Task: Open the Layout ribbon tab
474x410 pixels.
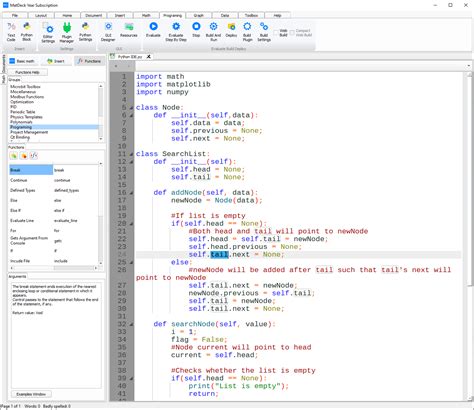Action: [x=41, y=15]
